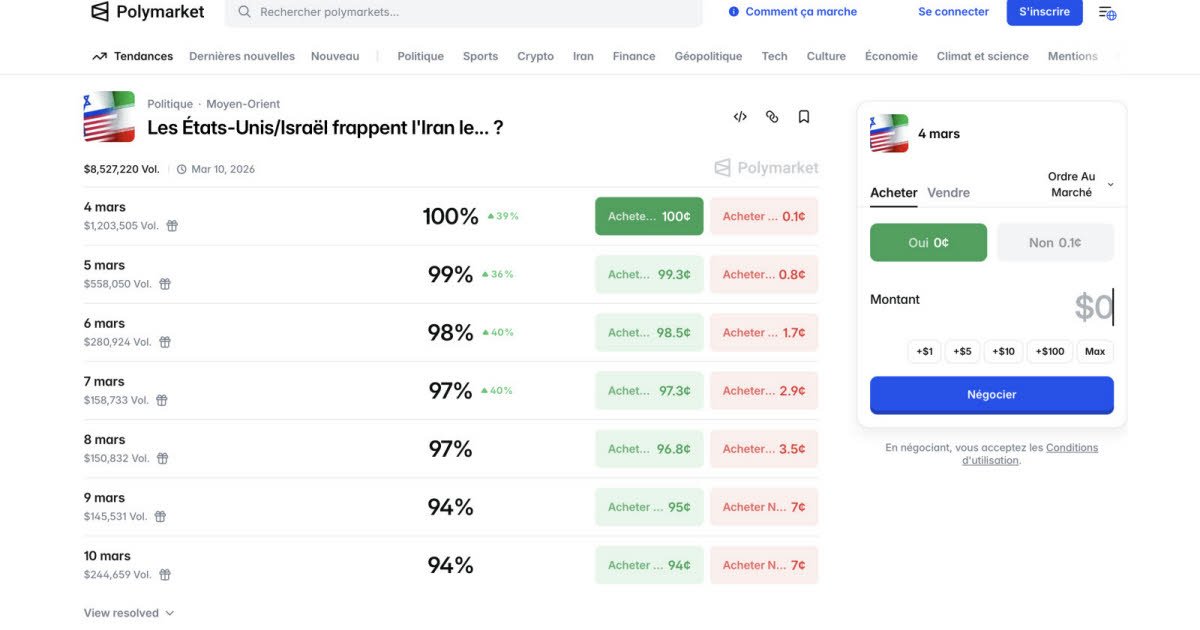The height and width of the screenshot is (630, 1200).
Task: Open the Tendances category
Action: click(133, 56)
